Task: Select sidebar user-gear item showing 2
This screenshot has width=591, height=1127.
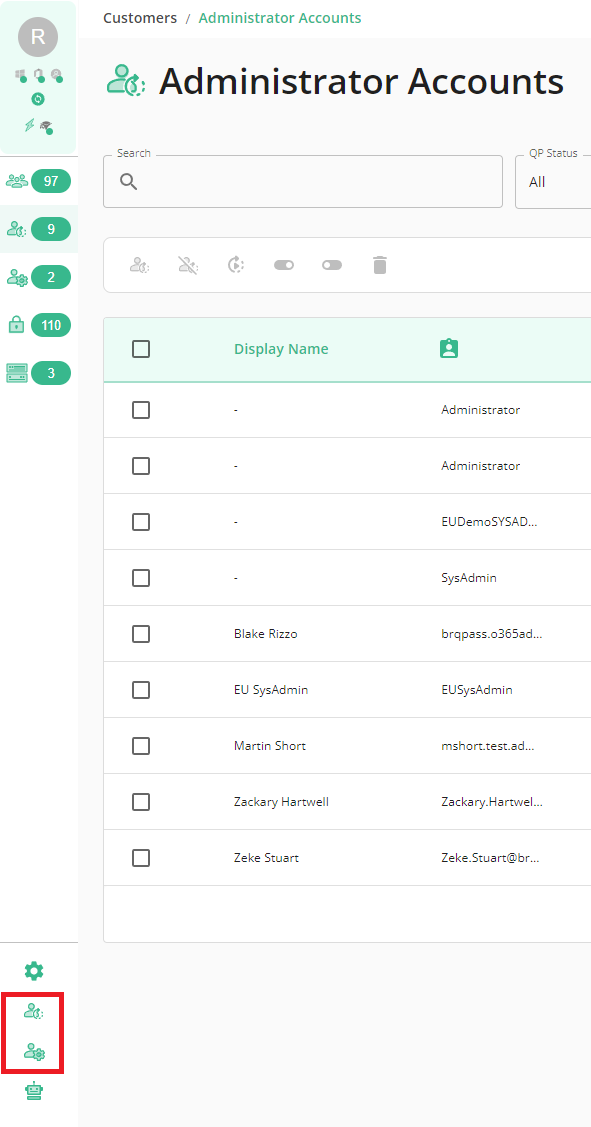Action: pos(38,277)
